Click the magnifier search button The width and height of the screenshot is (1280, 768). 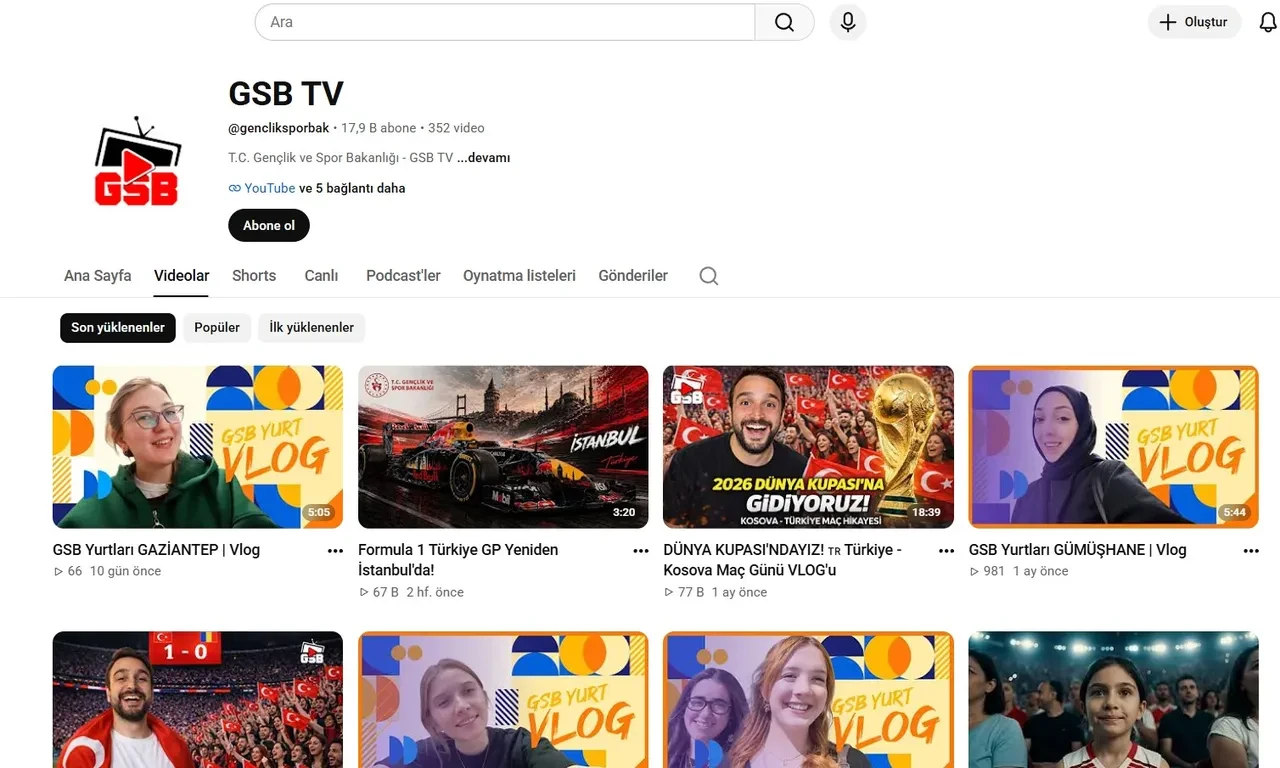point(784,22)
